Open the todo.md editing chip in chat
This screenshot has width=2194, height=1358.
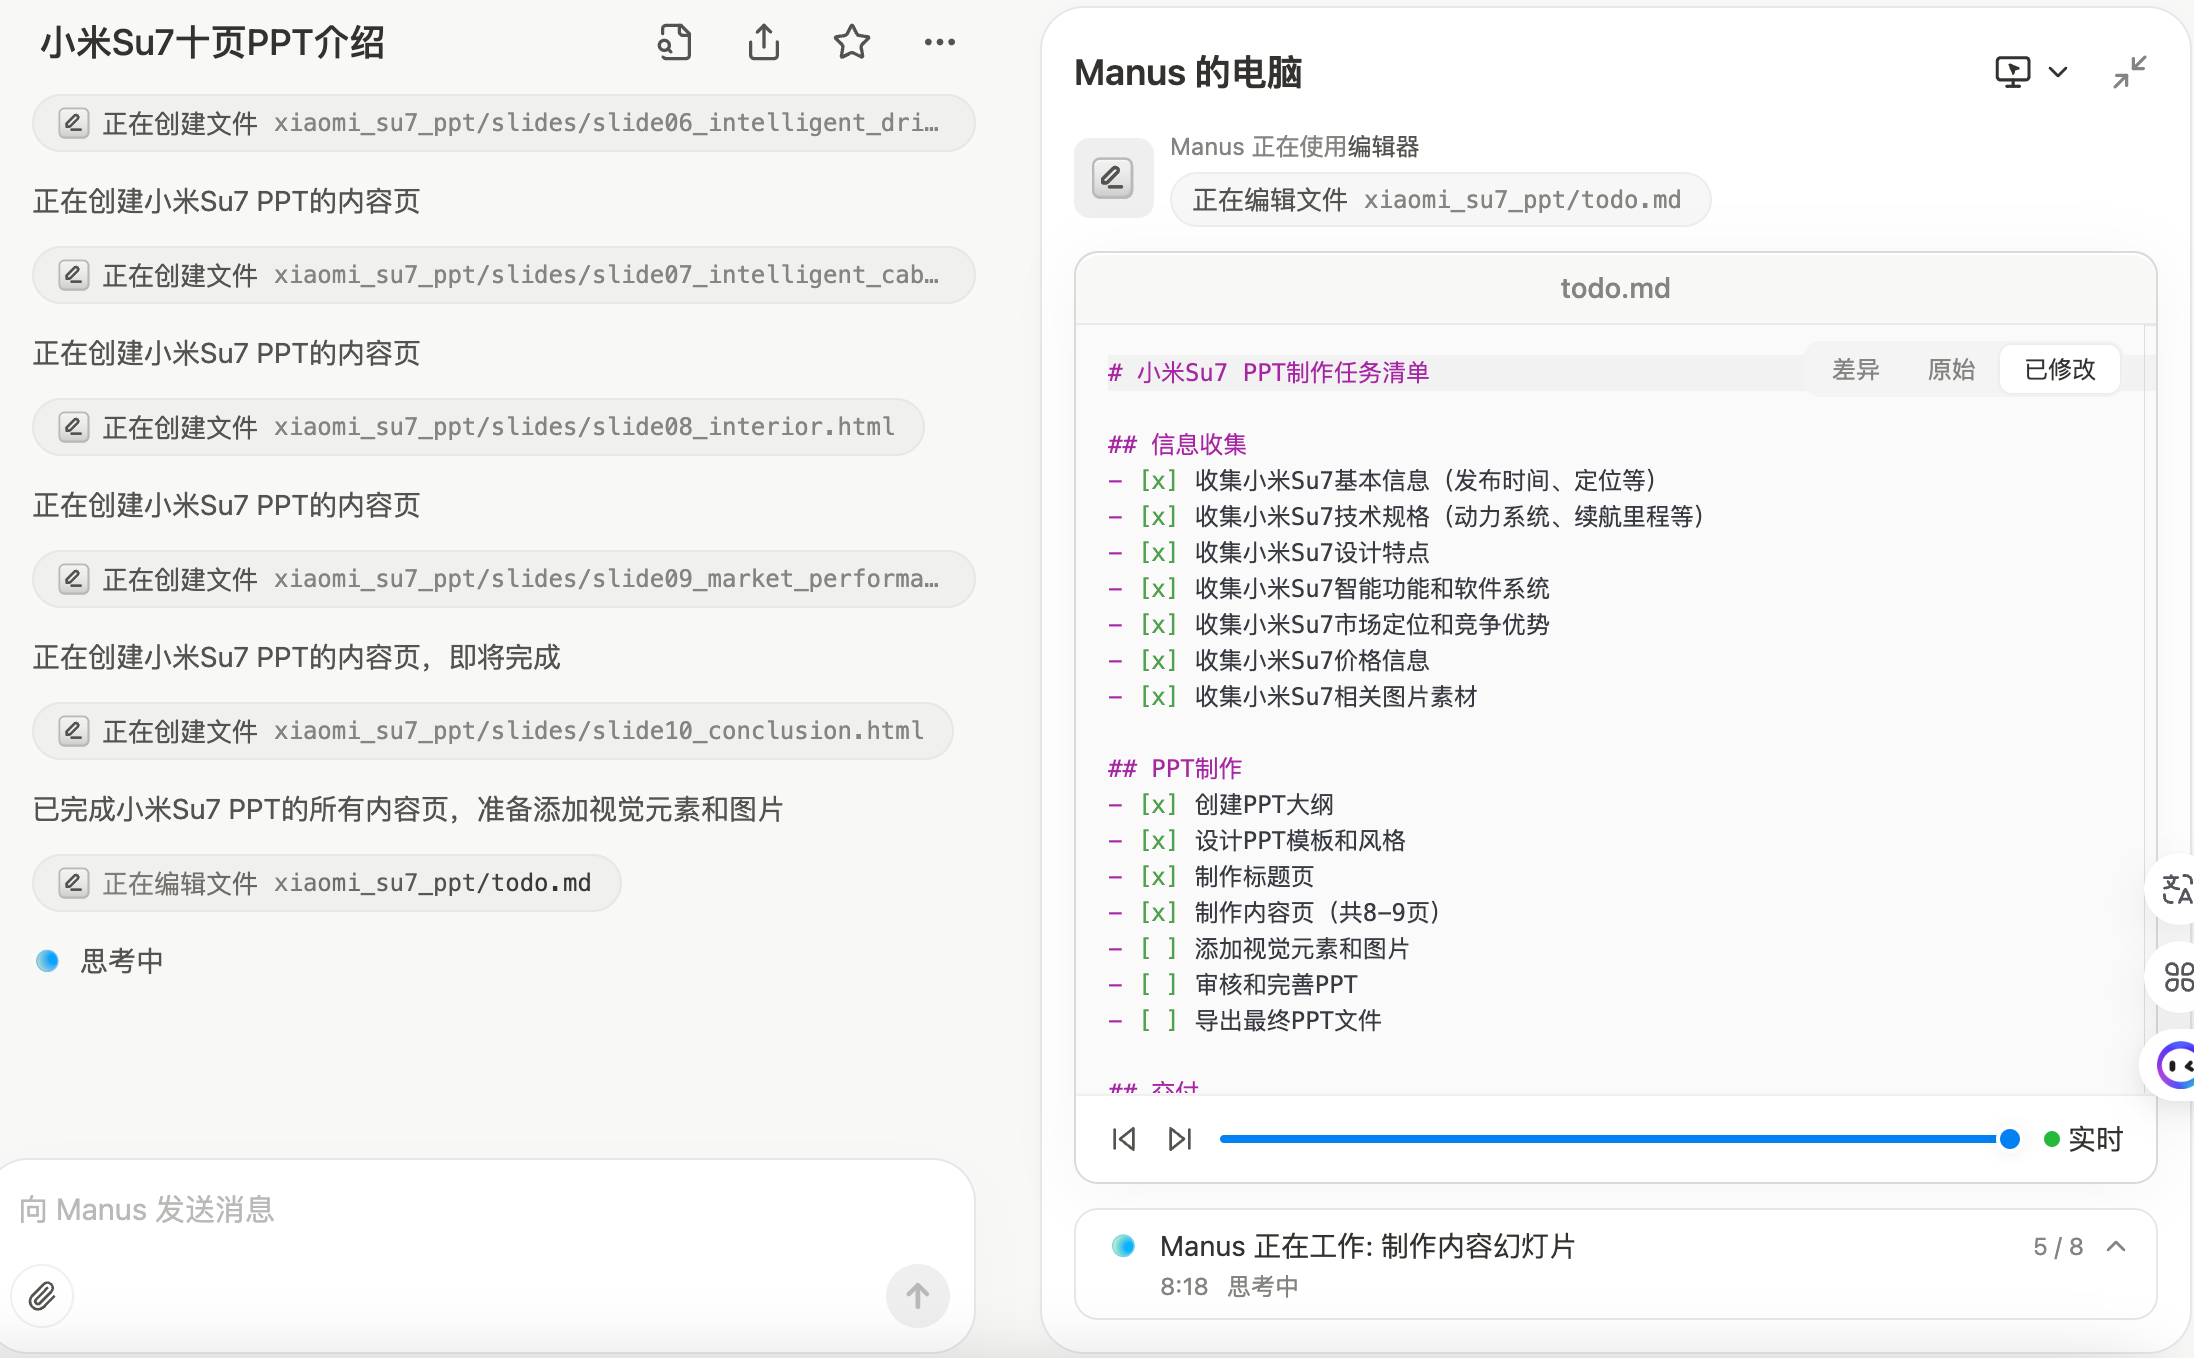pyautogui.click(x=327, y=883)
